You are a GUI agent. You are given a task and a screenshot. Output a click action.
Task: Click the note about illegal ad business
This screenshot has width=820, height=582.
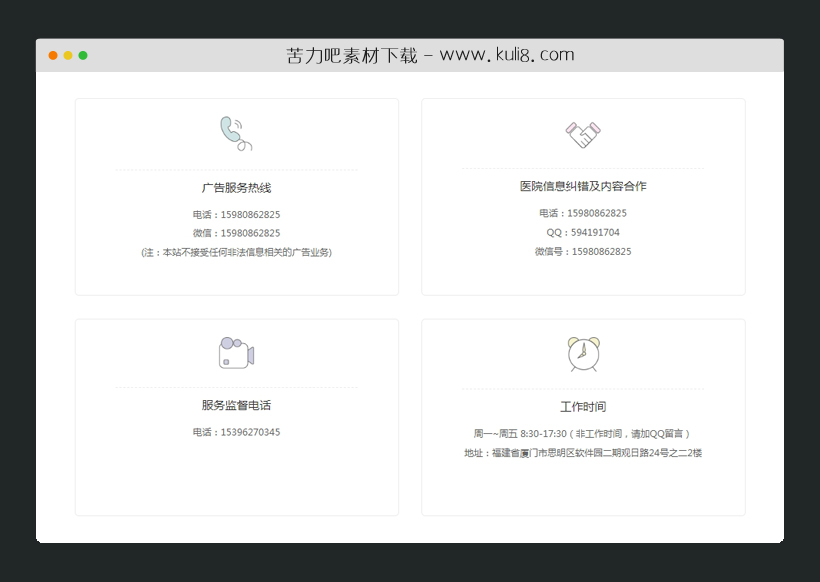coord(235,253)
